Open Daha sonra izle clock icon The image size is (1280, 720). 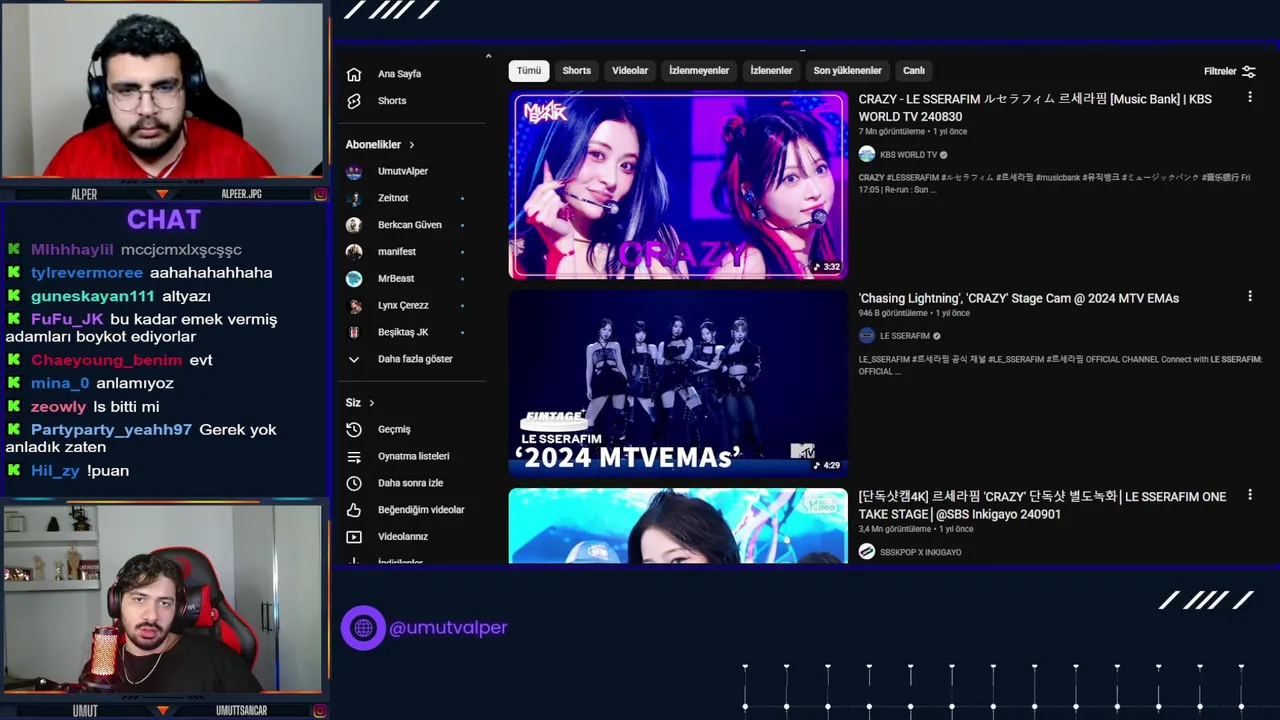[x=354, y=483]
